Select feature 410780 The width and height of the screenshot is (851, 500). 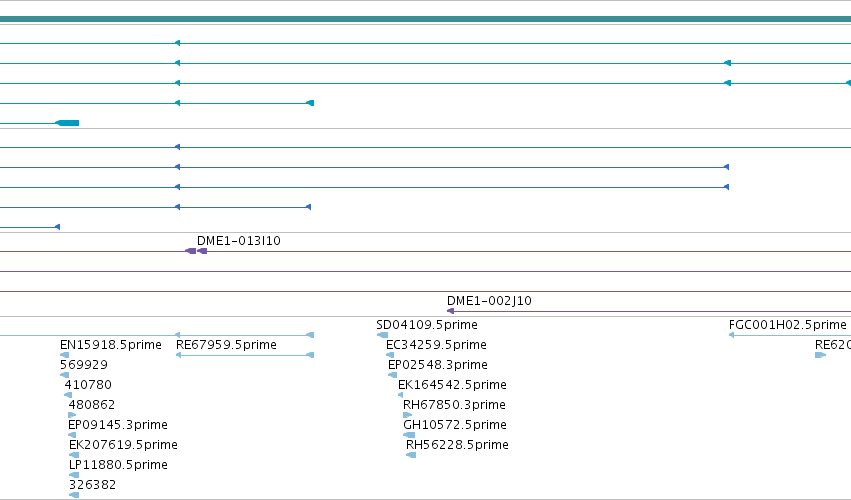click(x=88, y=385)
